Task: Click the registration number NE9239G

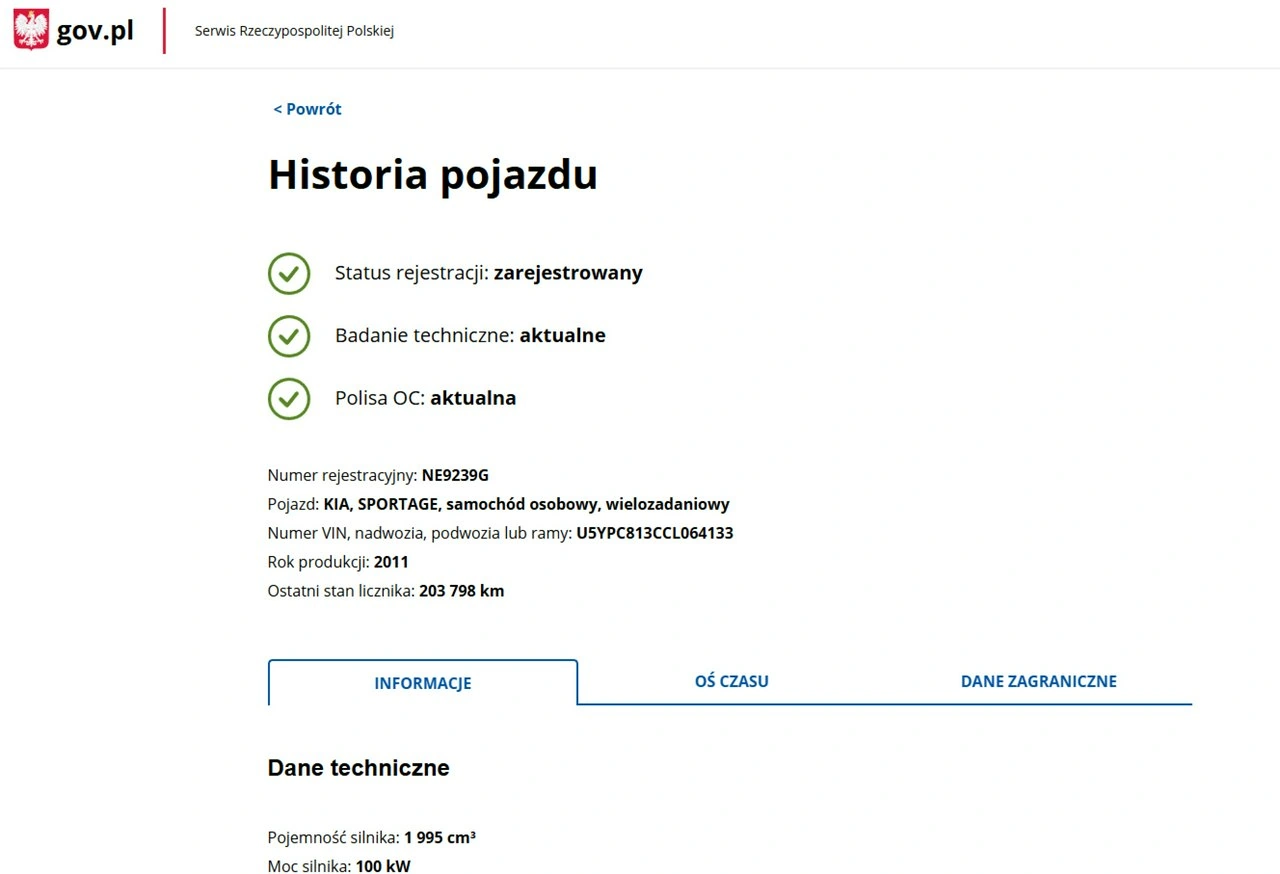Action: point(455,475)
